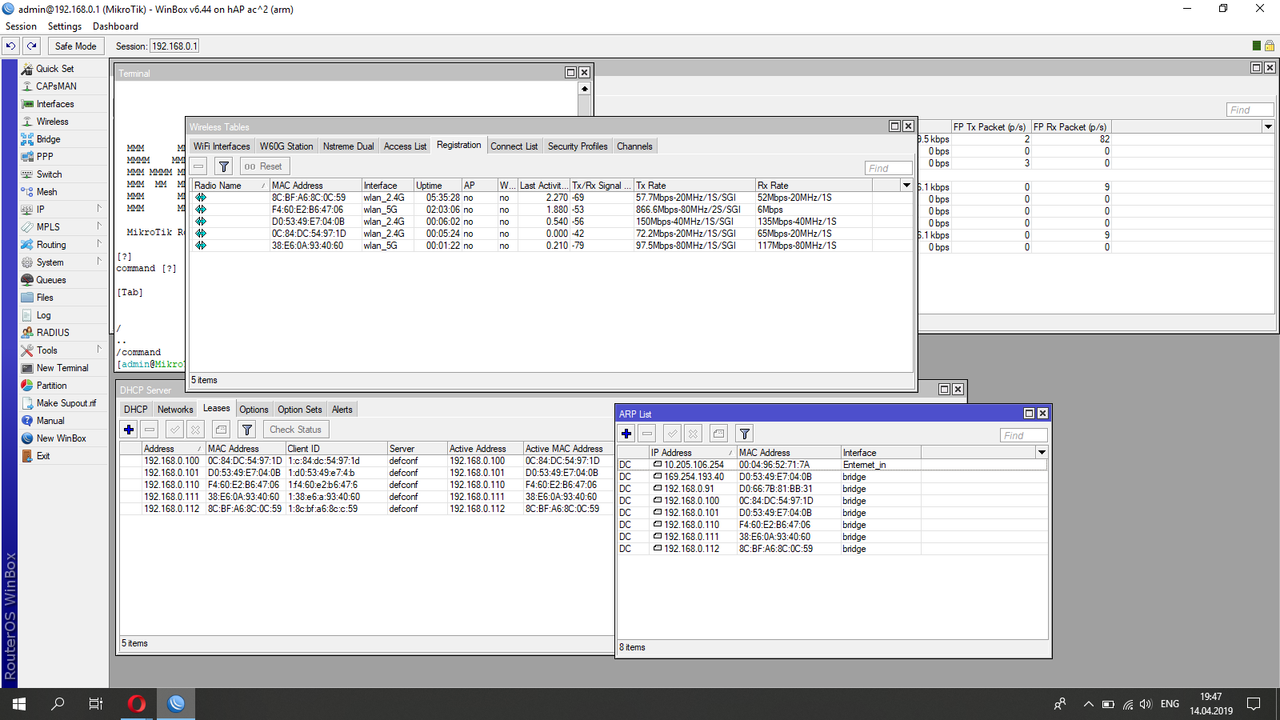Image resolution: width=1280 pixels, height=720 pixels.
Task: Switch to the Networks tab in DHCP Server
Action: 175,409
